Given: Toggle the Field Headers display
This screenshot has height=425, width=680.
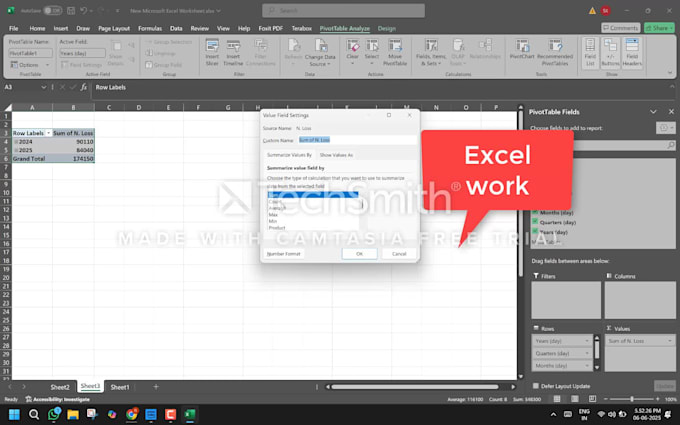Looking at the screenshot, I should pos(632,52).
